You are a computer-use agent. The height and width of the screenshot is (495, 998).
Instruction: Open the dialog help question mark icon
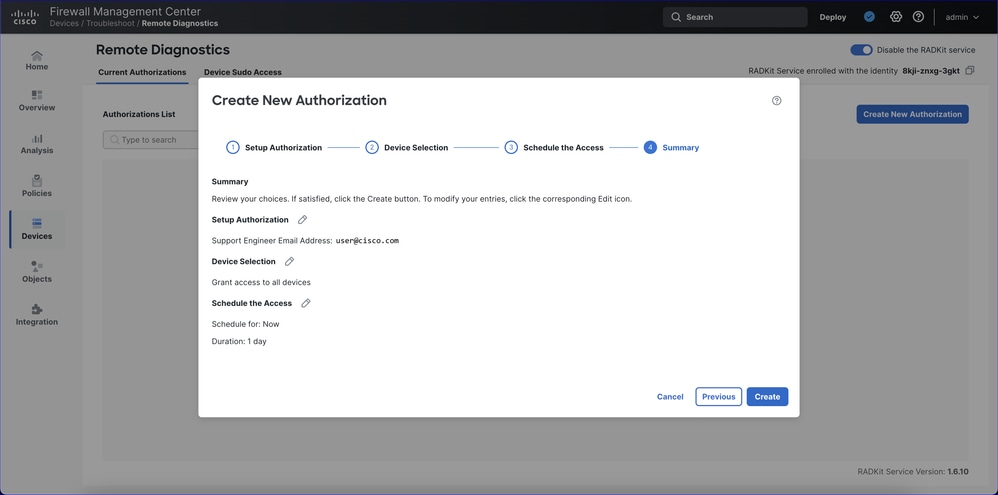(776, 101)
